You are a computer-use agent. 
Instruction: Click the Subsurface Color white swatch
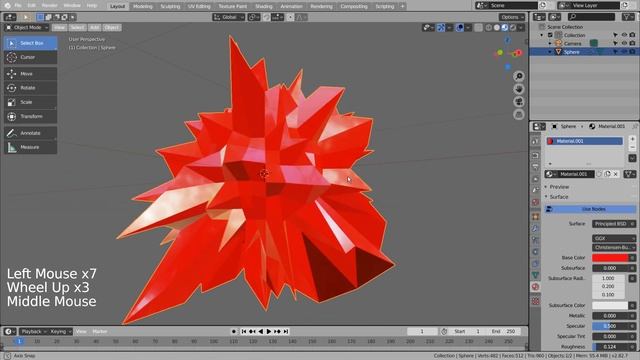tap(610, 305)
